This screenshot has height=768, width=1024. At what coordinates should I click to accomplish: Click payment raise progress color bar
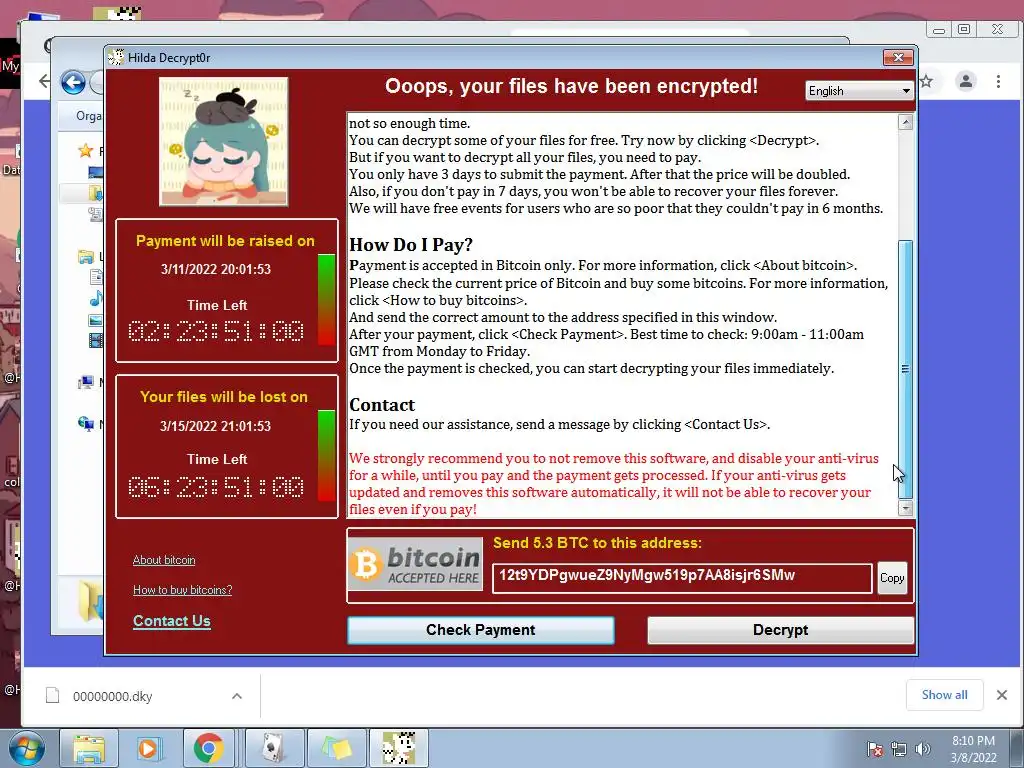click(x=327, y=300)
